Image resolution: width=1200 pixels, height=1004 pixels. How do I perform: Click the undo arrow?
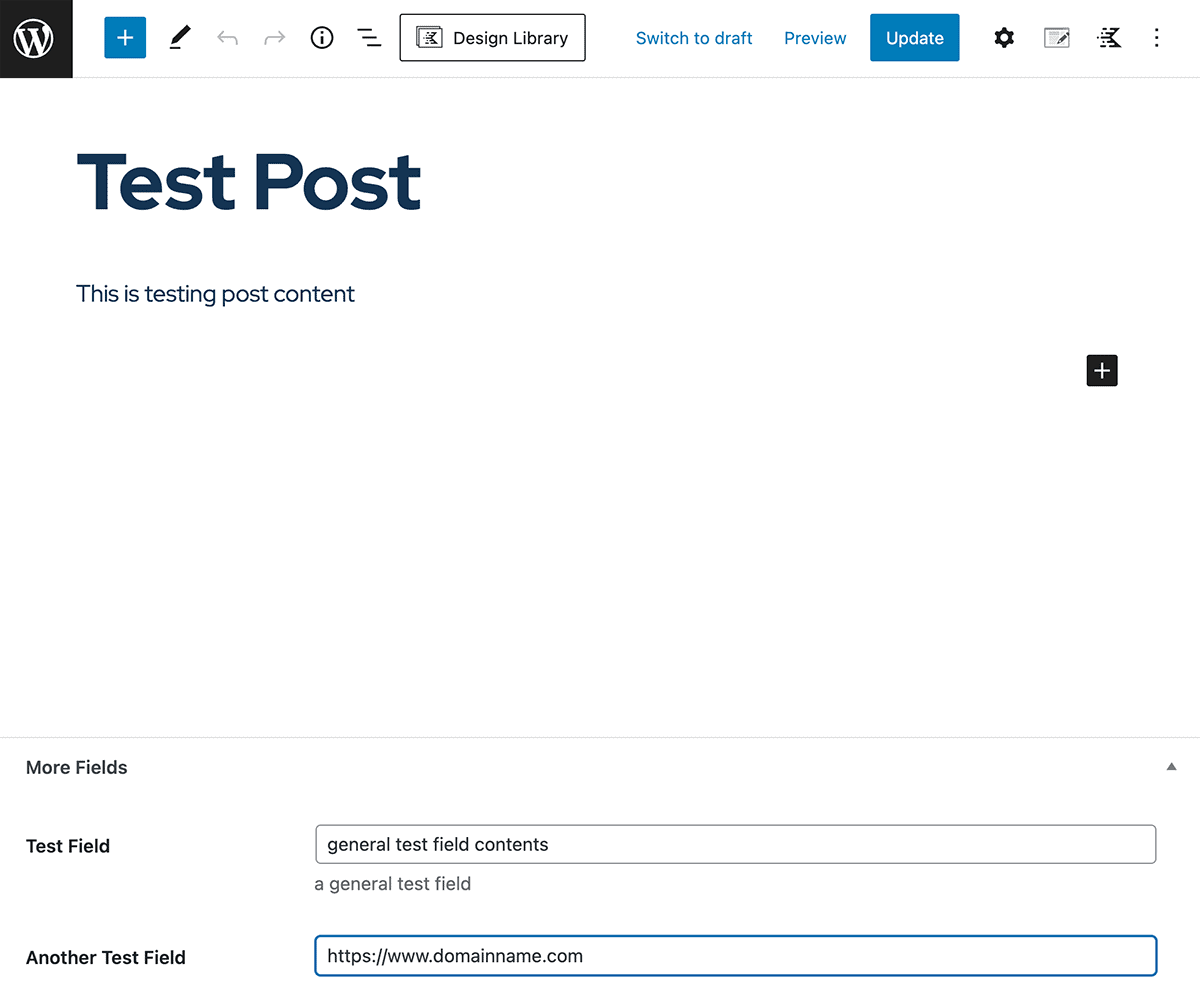point(227,37)
